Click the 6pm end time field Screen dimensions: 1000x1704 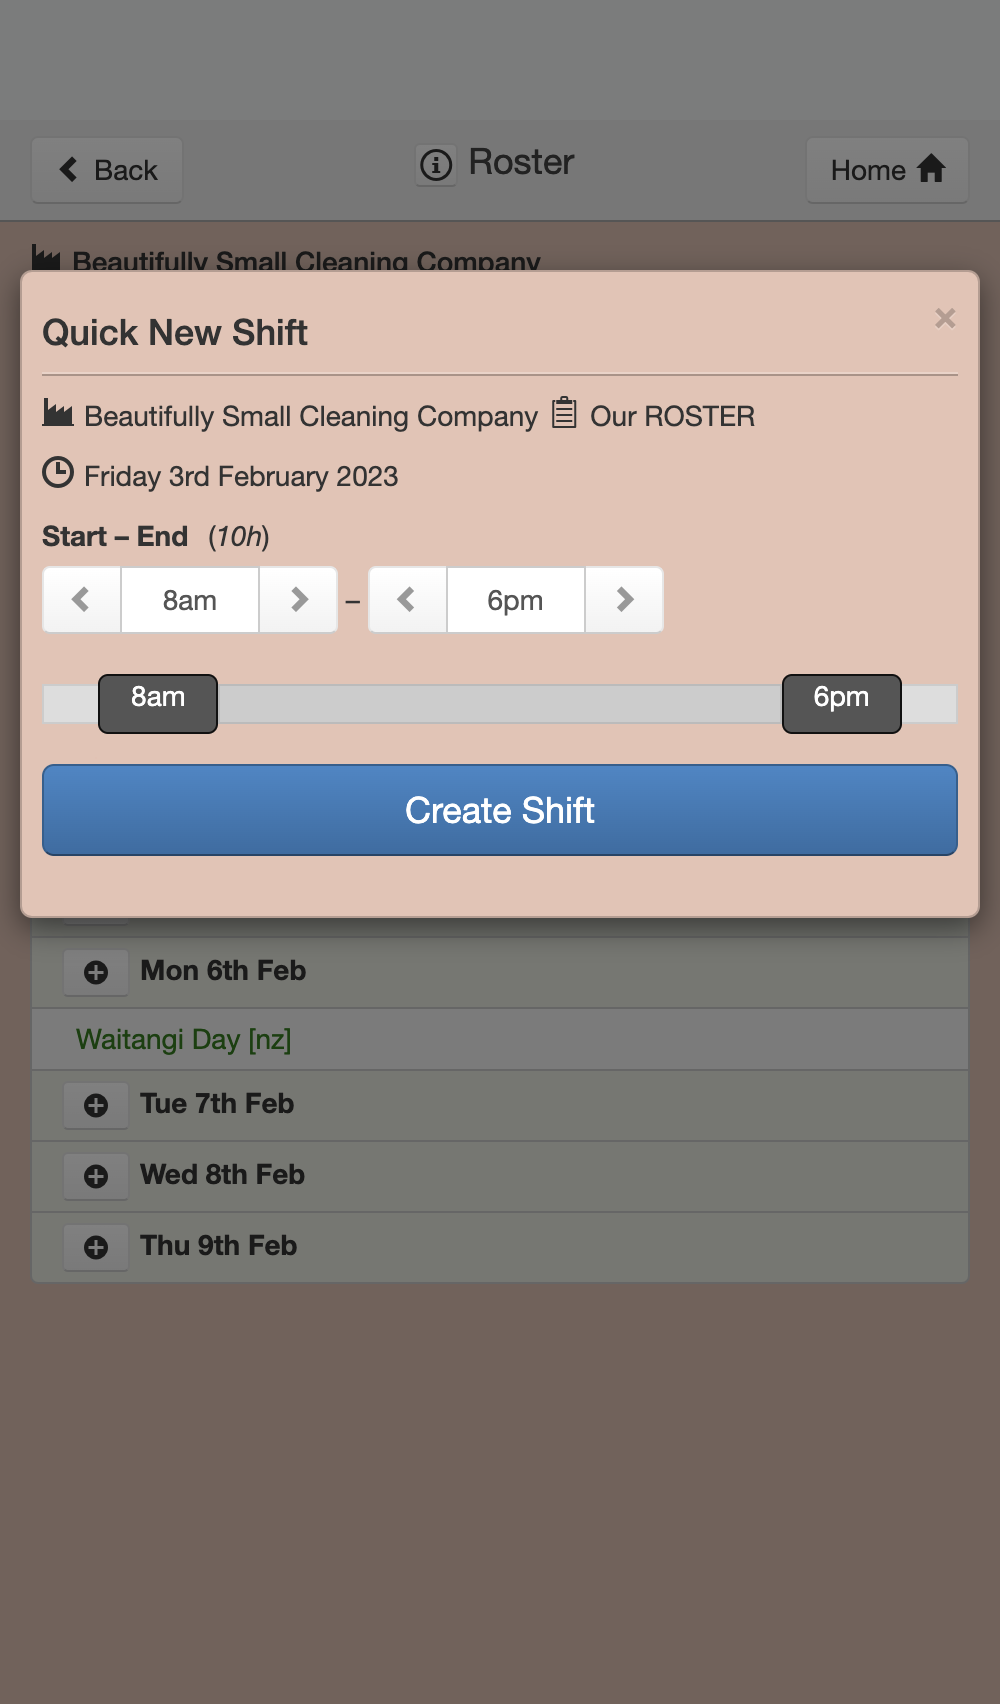pos(516,600)
